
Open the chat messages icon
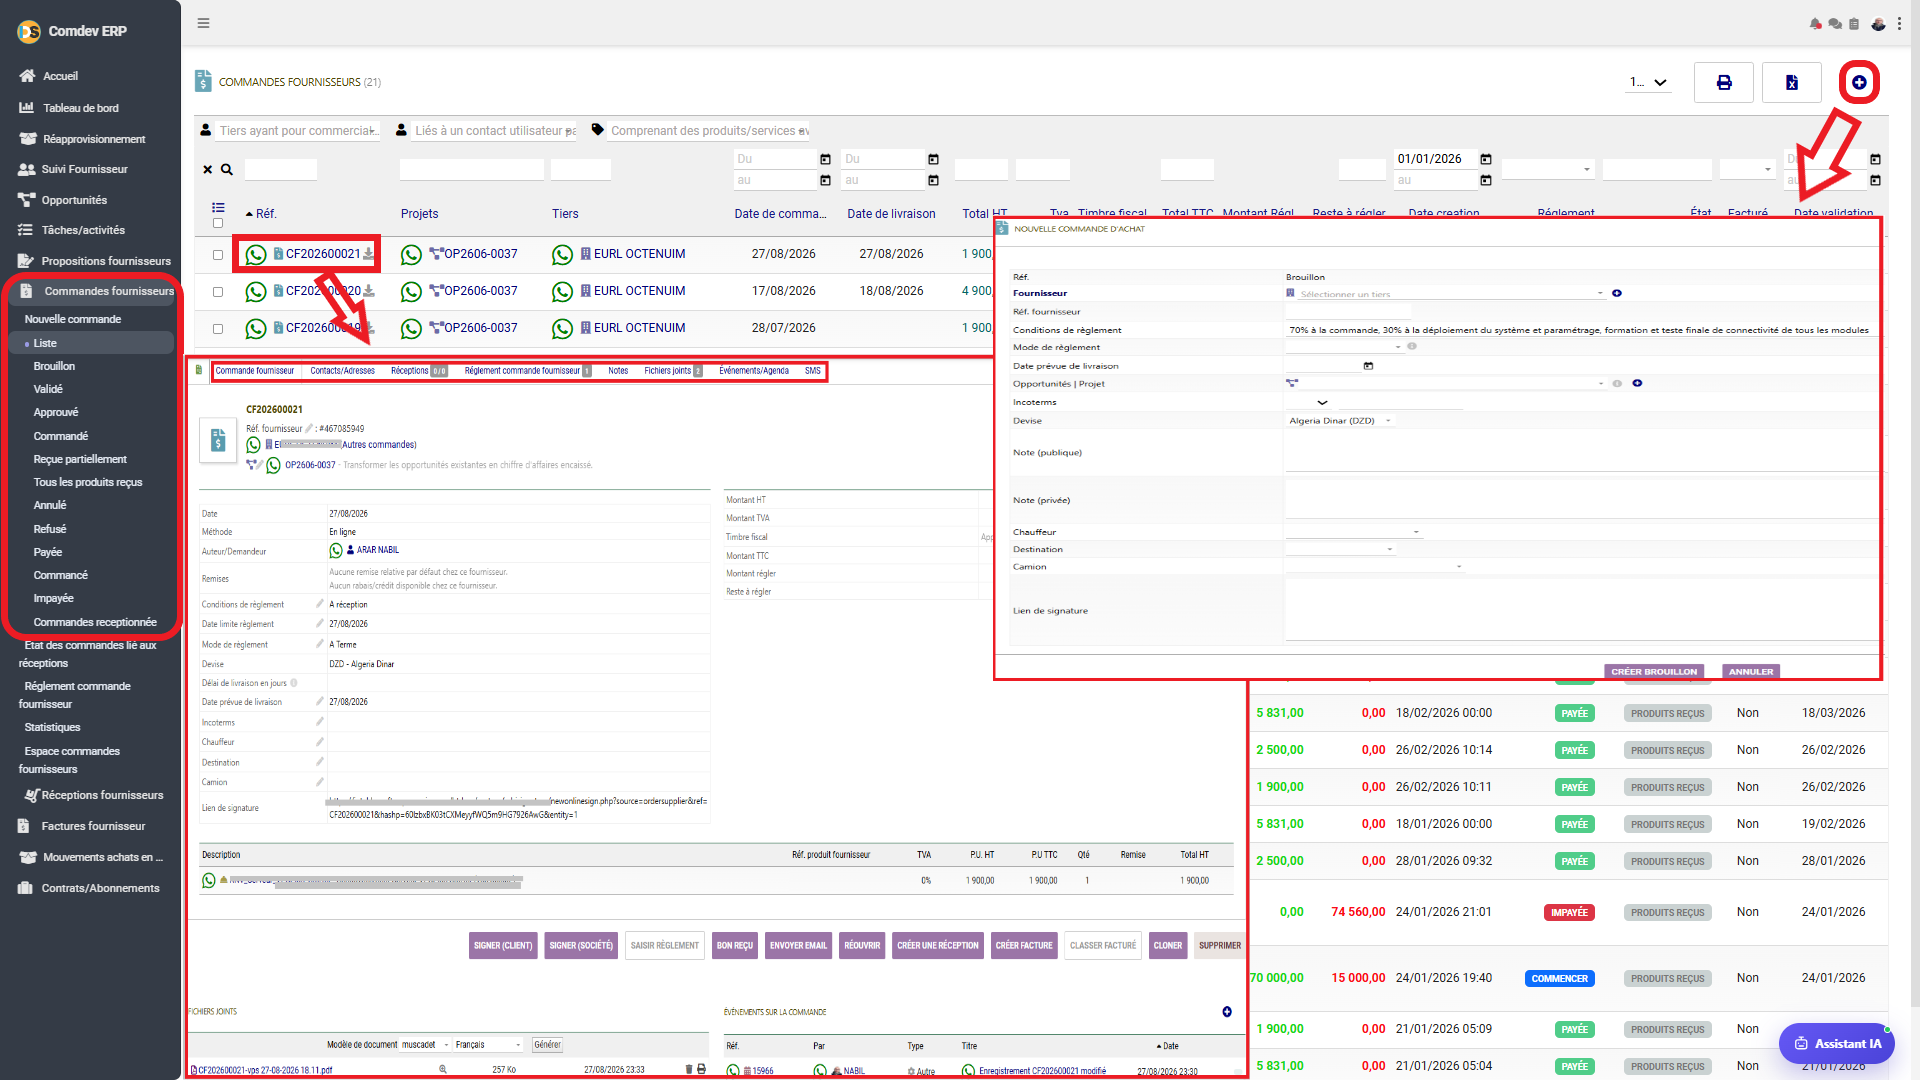click(1835, 24)
